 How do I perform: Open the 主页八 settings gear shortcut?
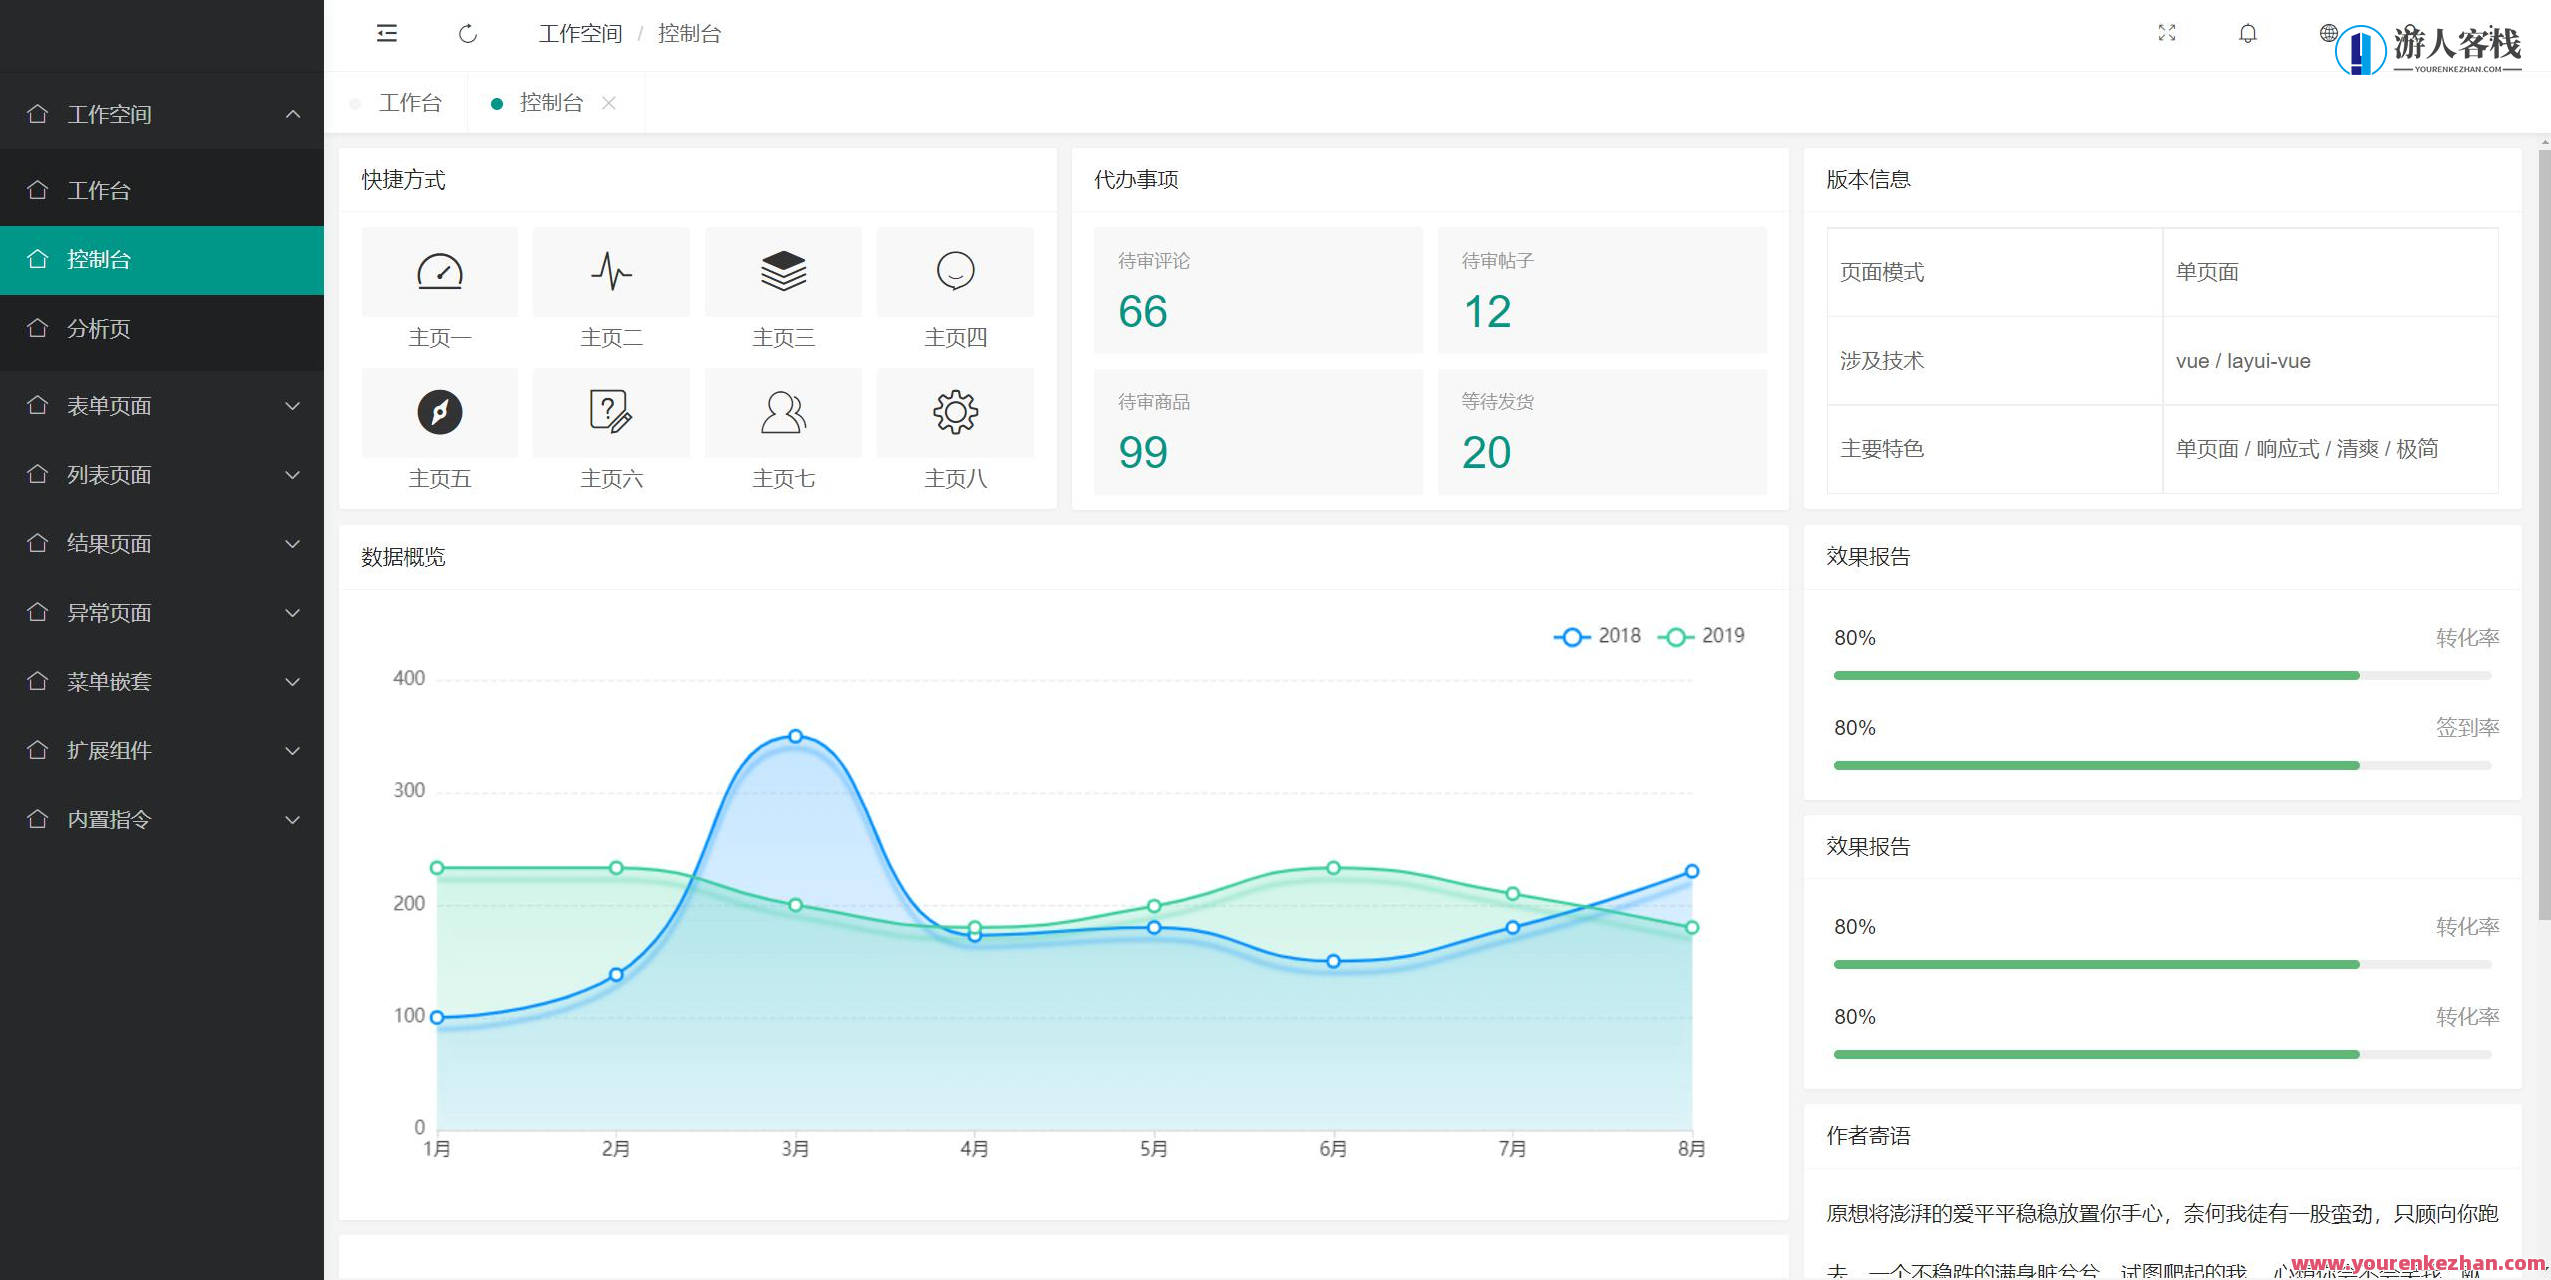click(955, 412)
